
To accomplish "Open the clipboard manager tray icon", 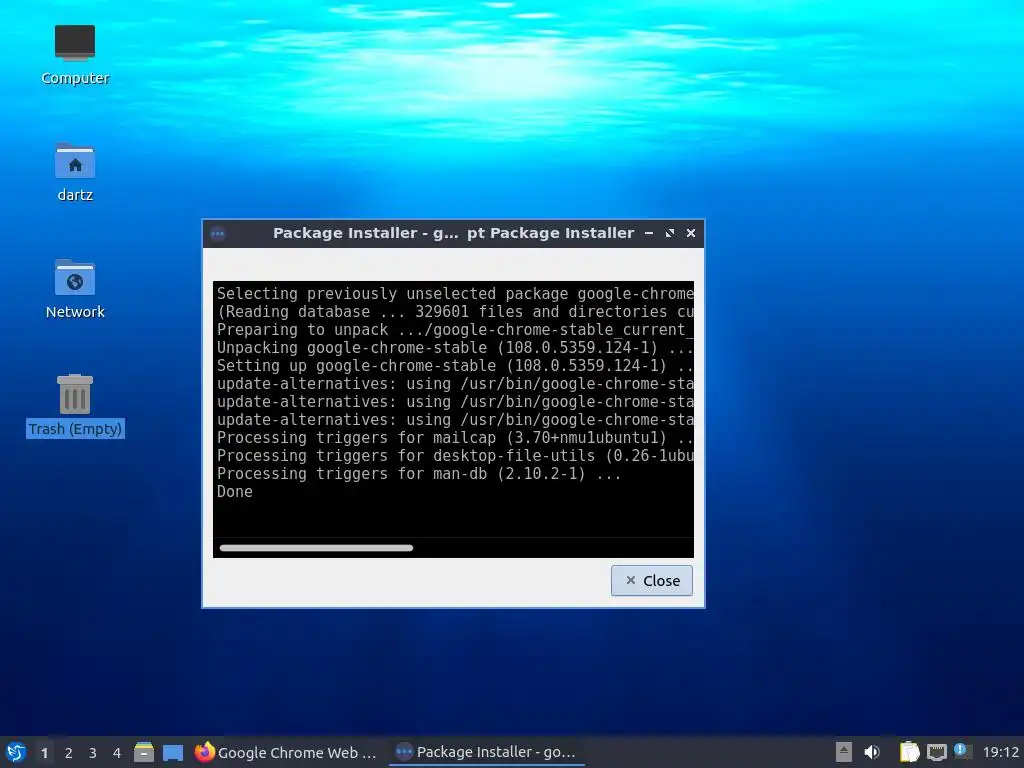I will [x=909, y=752].
